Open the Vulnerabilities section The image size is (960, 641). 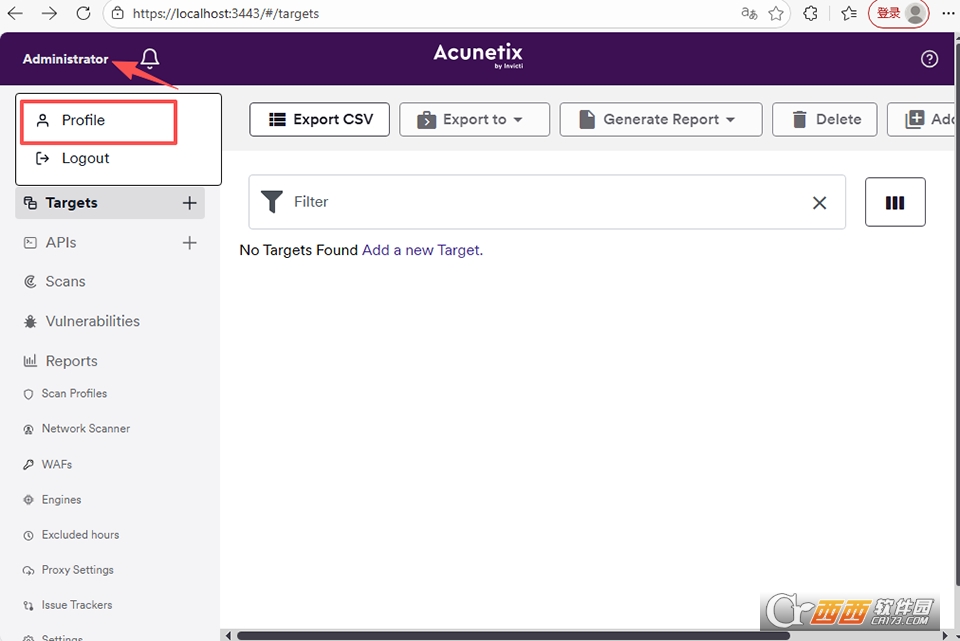92,321
